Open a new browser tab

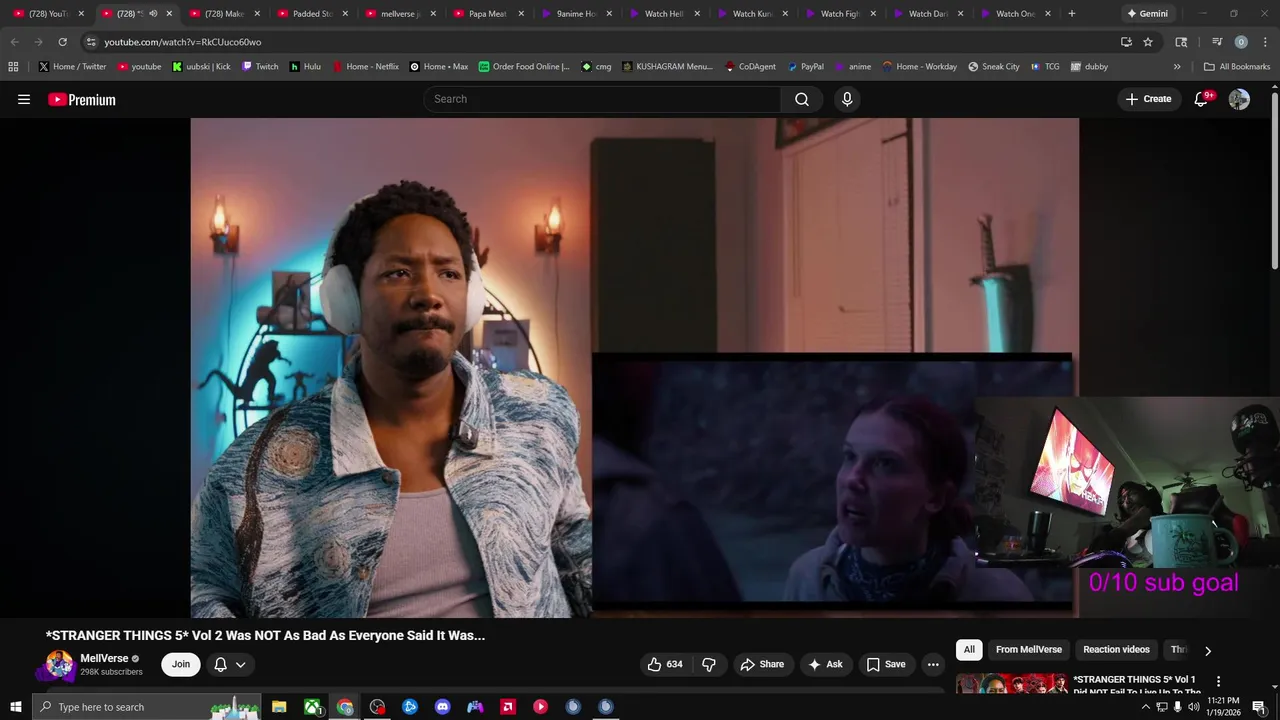click(1072, 14)
